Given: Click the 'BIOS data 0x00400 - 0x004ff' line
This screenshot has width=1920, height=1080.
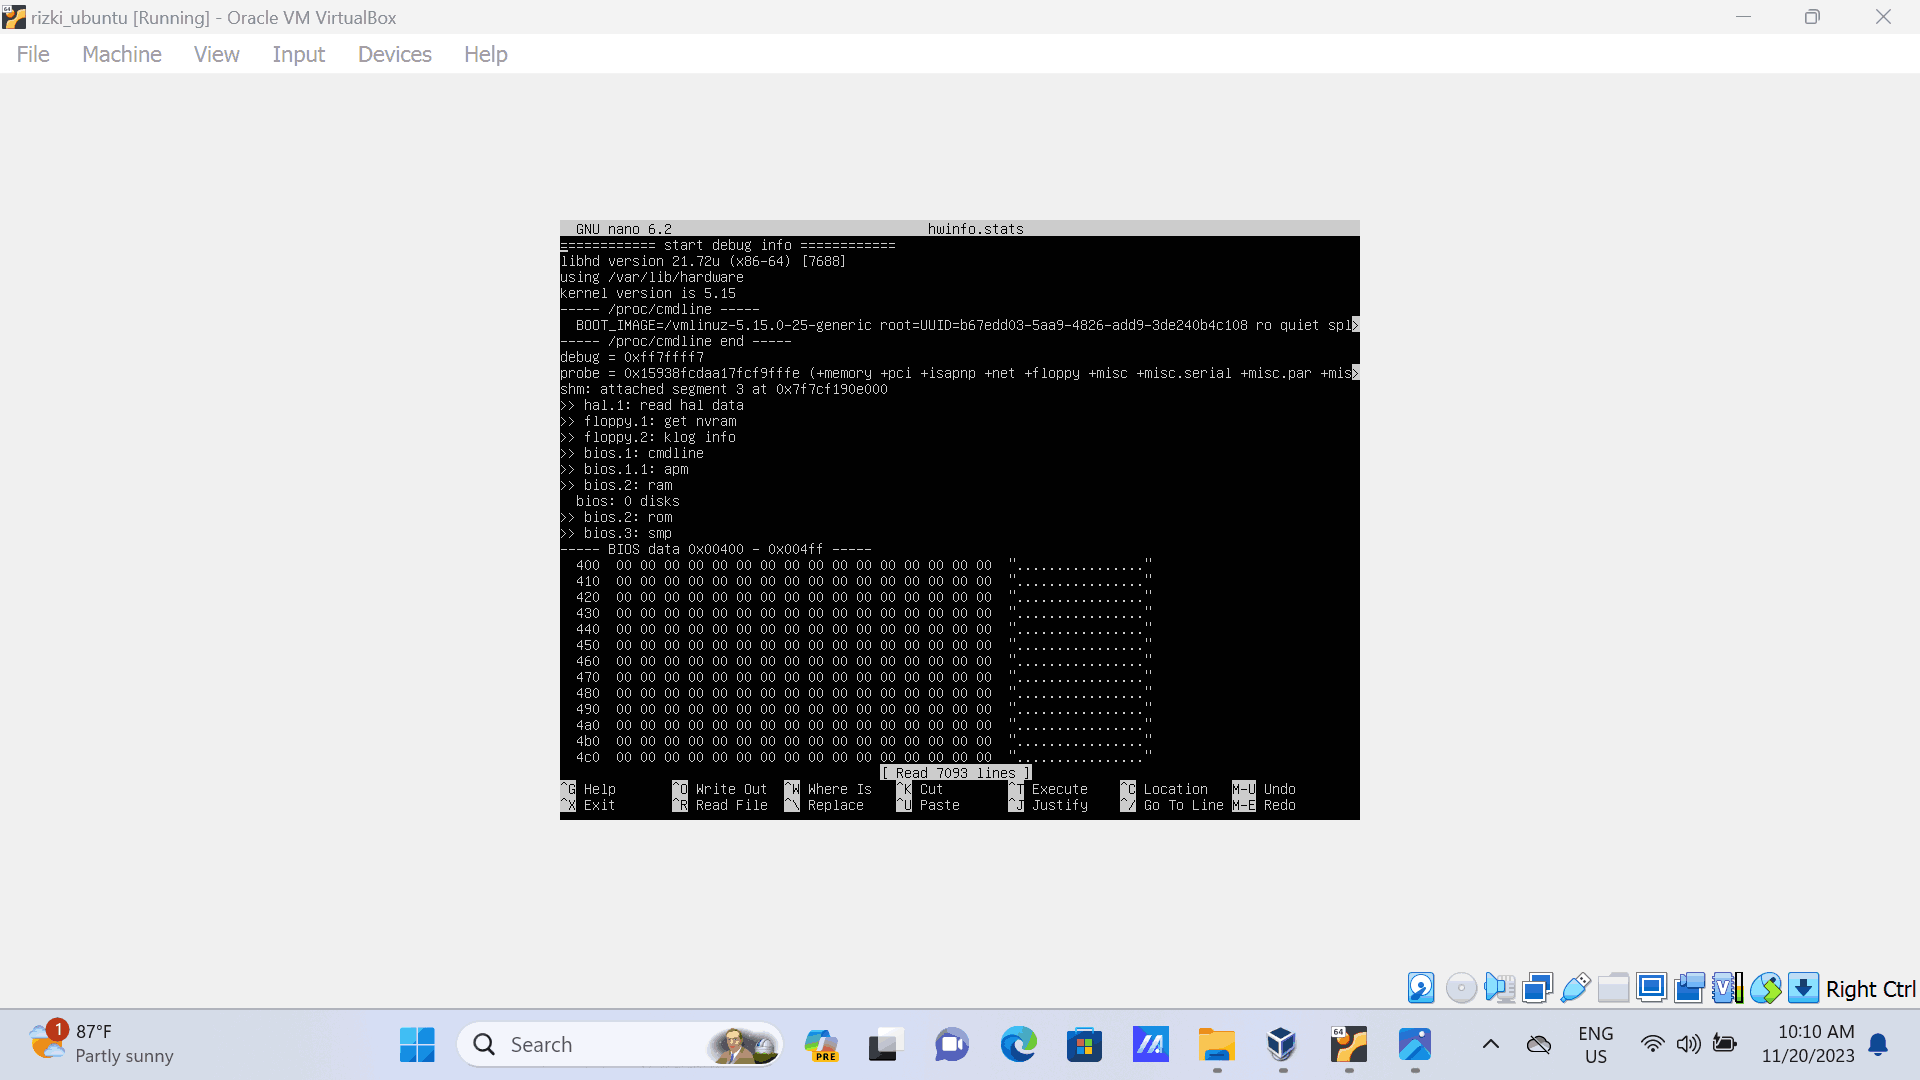Looking at the screenshot, I should click(x=716, y=549).
